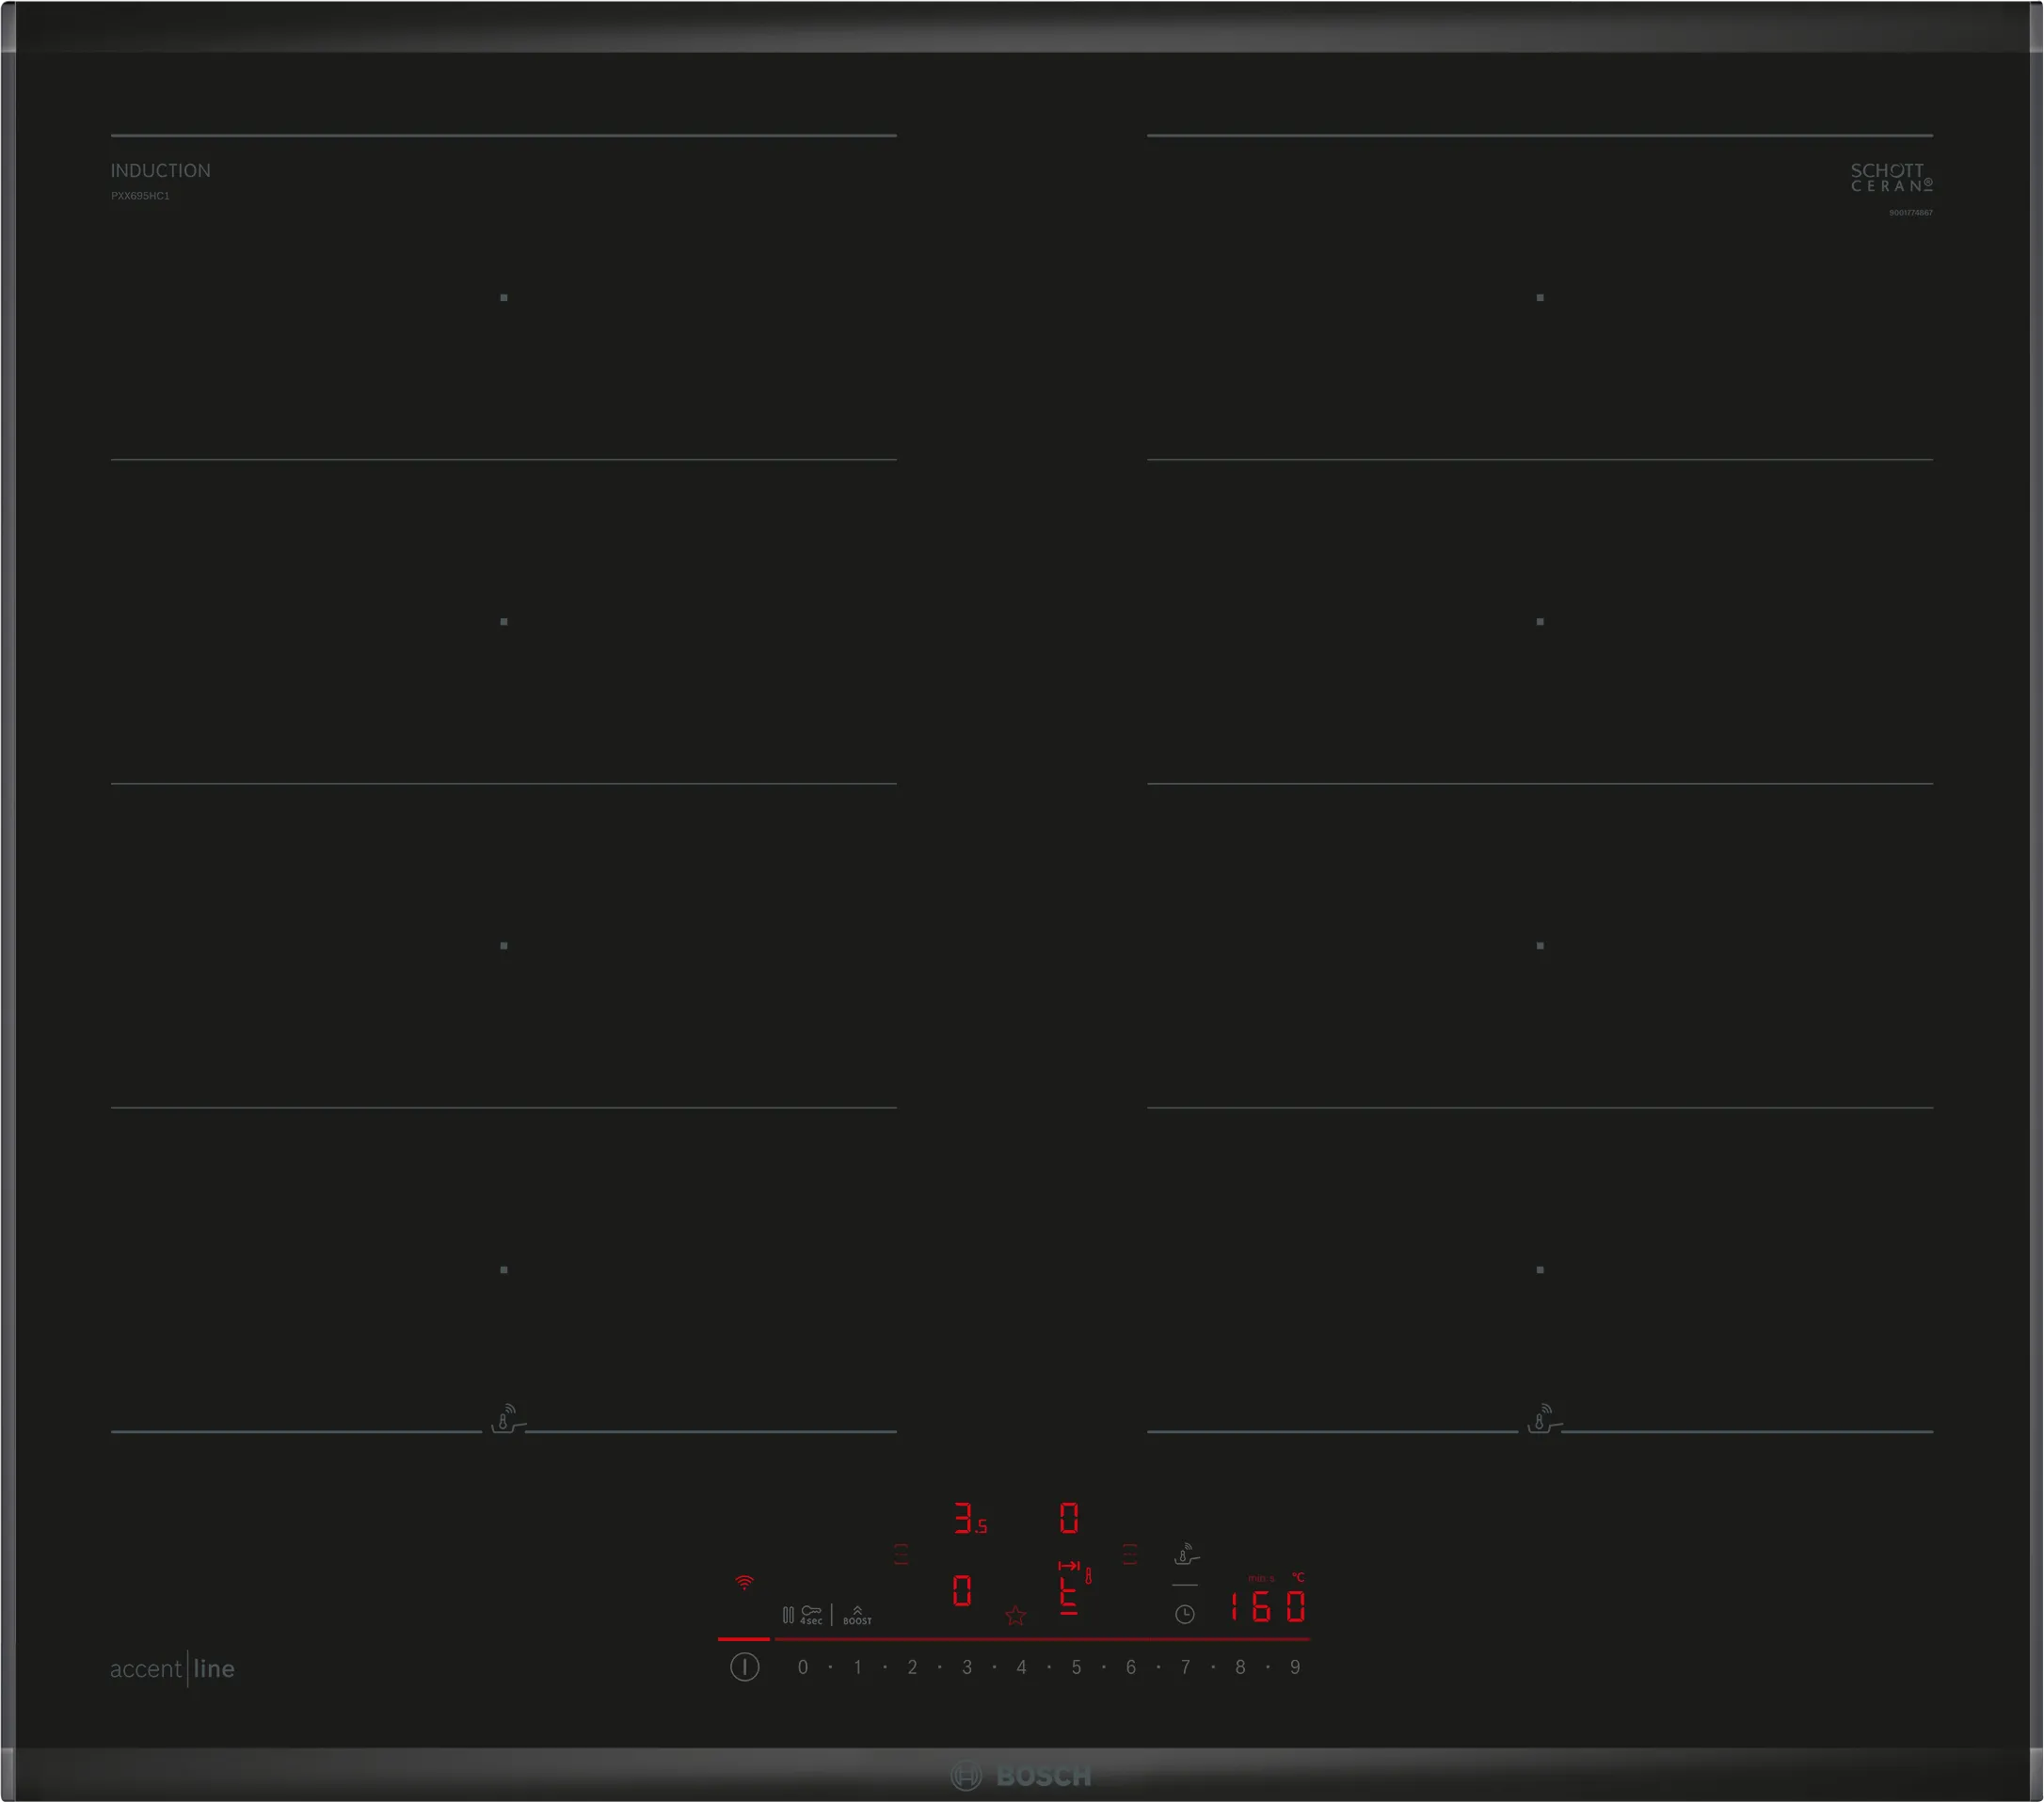
Task: Set power level 9 on the slider
Action: tap(1295, 1667)
